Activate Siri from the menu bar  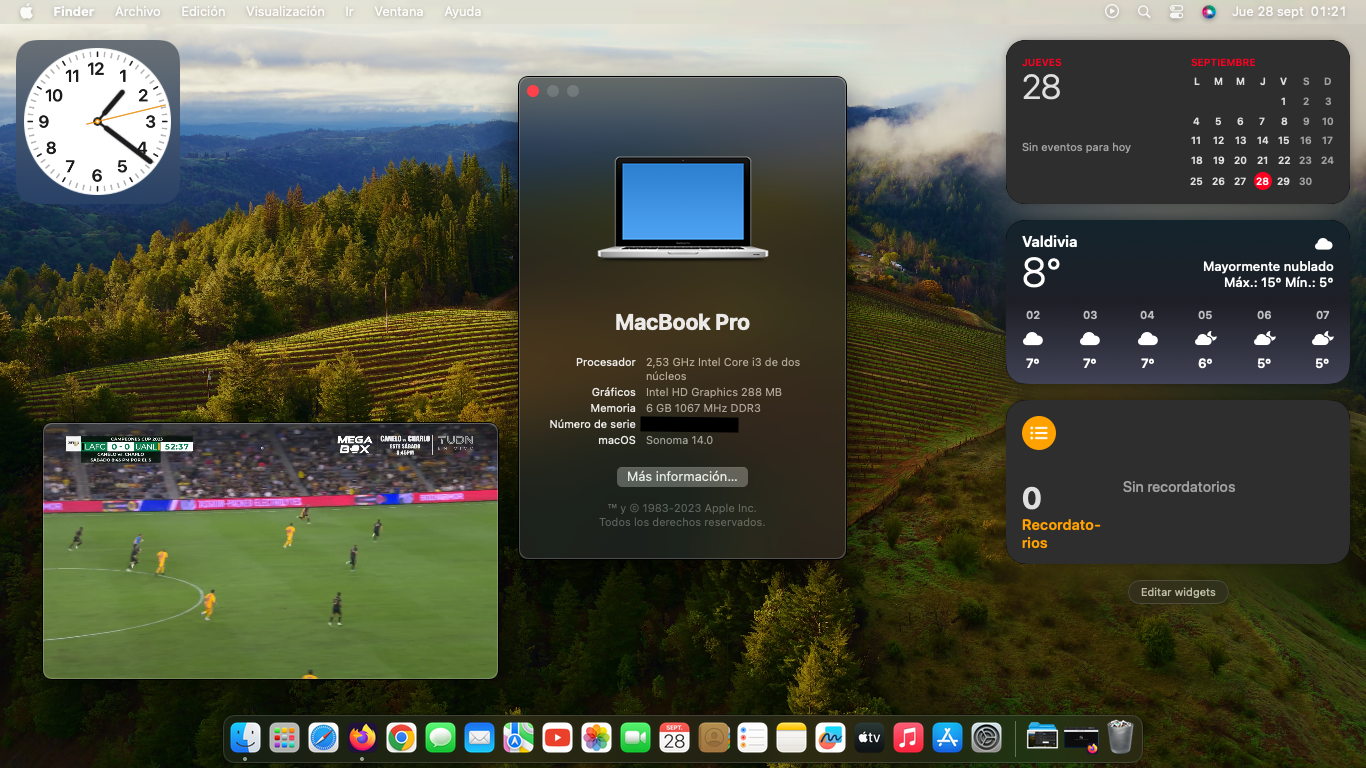point(1209,12)
